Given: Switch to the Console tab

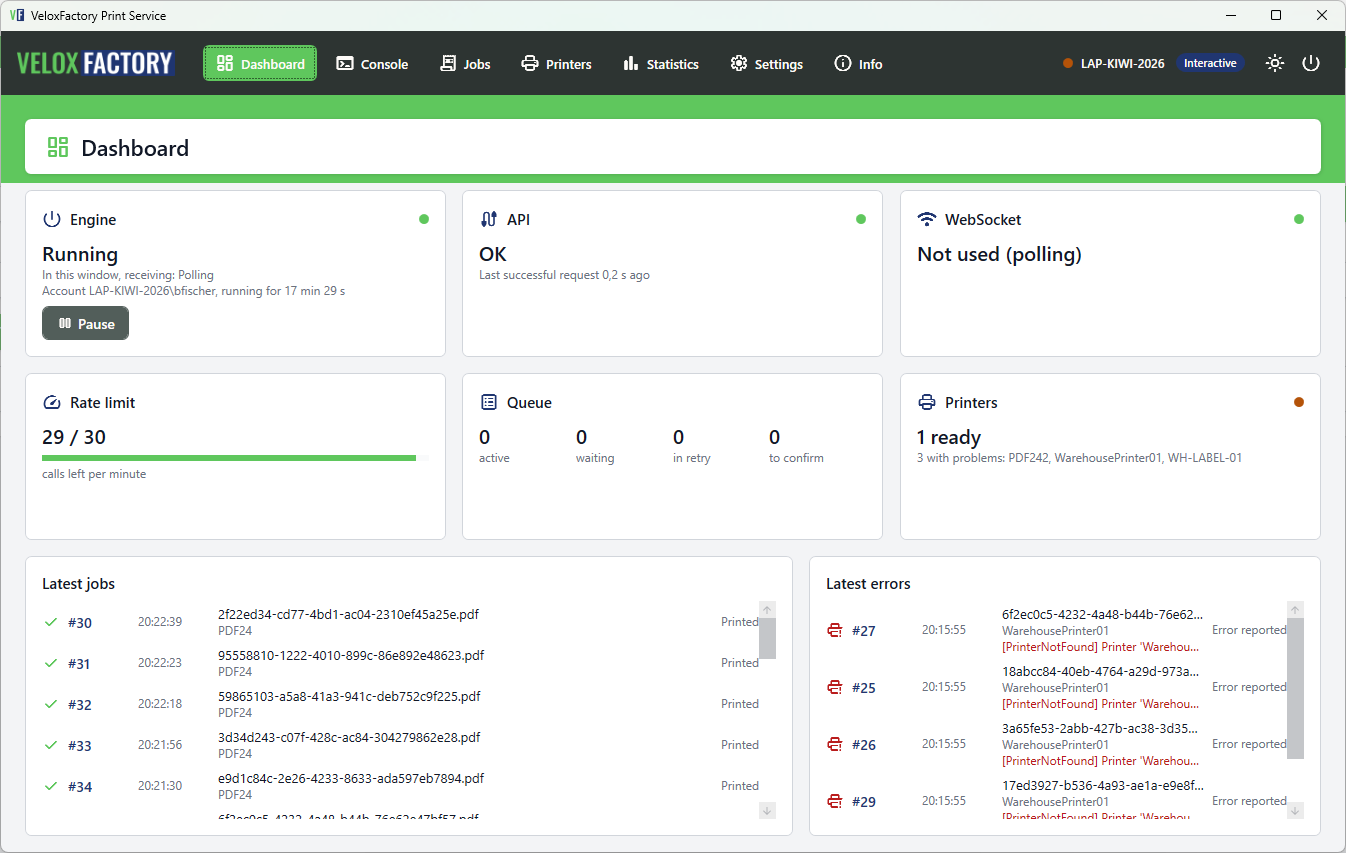Looking at the screenshot, I should [x=372, y=63].
